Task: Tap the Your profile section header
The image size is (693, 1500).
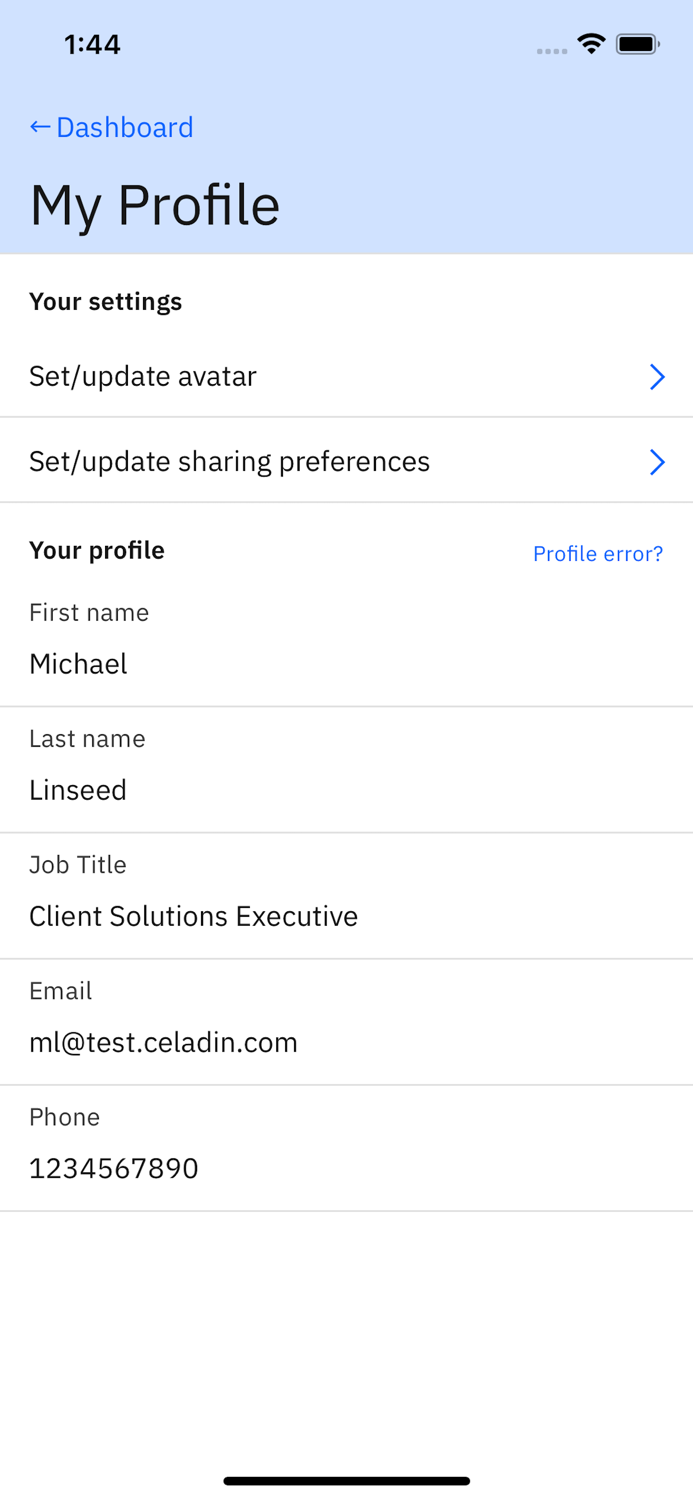Action: 97,550
